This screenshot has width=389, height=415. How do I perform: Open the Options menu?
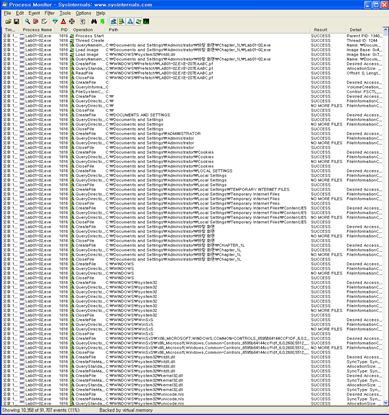click(x=83, y=13)
